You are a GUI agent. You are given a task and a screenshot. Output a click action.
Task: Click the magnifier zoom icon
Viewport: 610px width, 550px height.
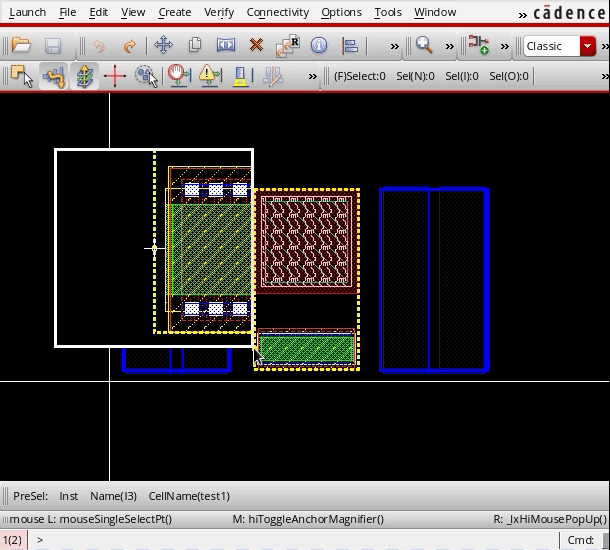pos(424,46)
